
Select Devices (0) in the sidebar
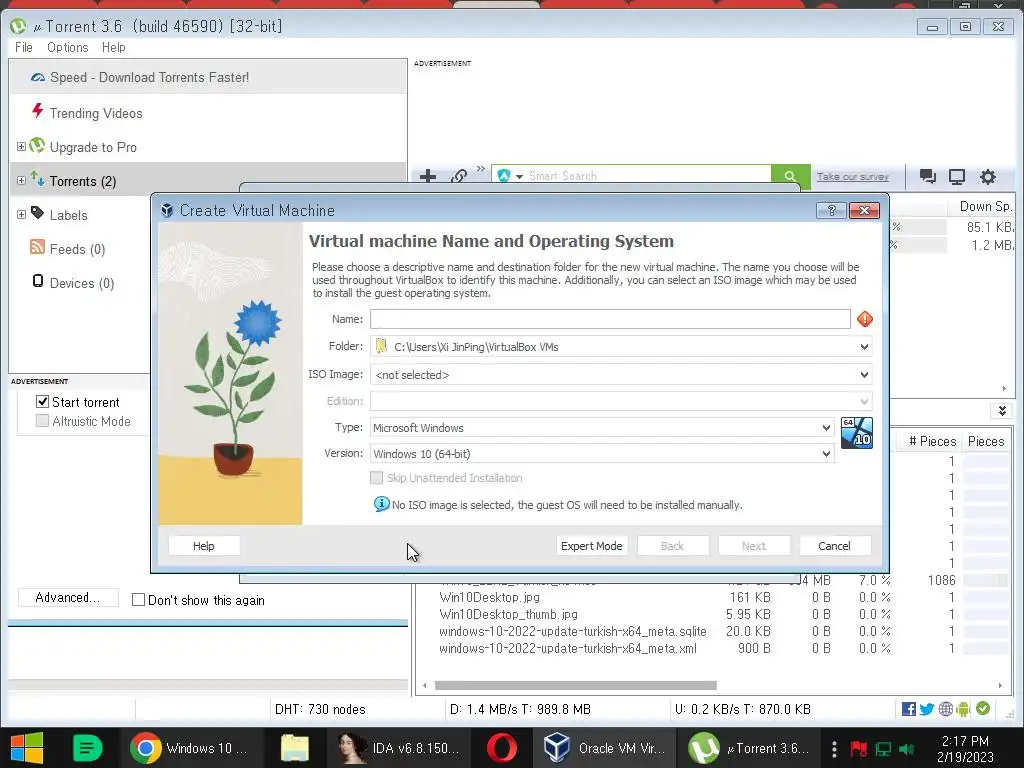pyautogui.click(x=82, y=283)
